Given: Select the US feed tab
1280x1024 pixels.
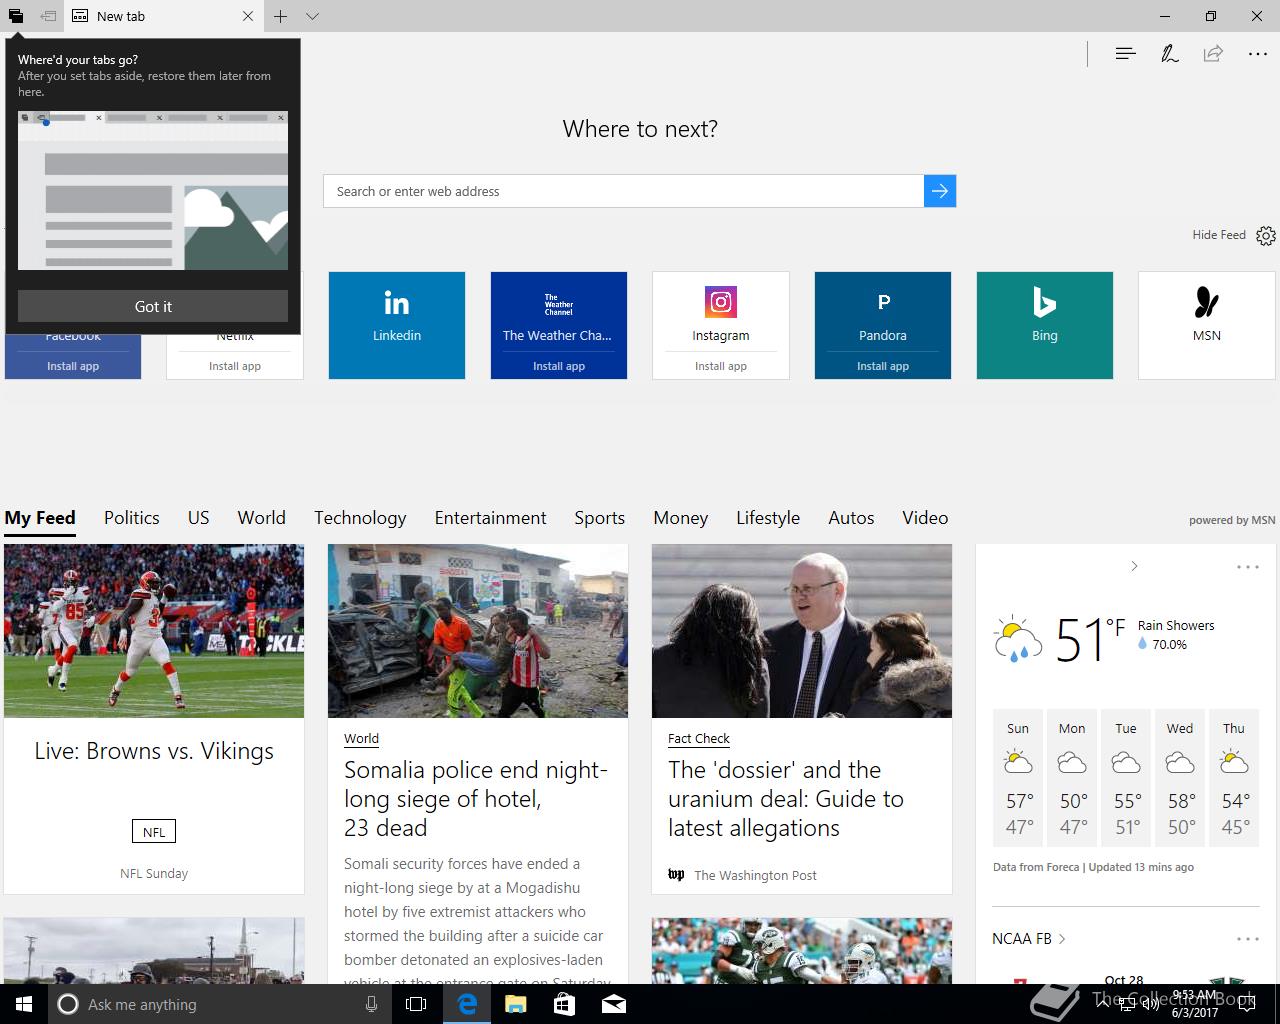Looking at the screenshot, I should coord(199,518).
